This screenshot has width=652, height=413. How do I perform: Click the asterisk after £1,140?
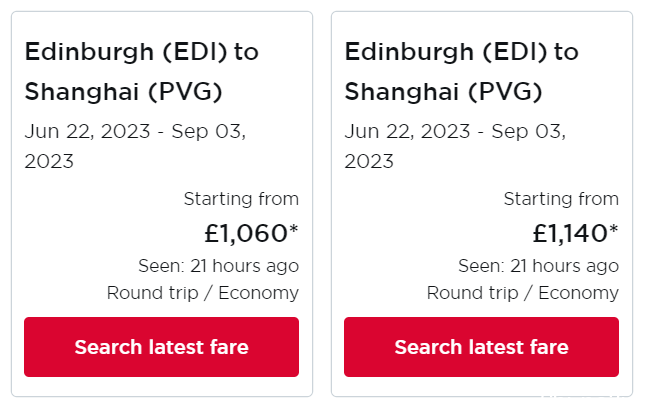coord(614,229)
